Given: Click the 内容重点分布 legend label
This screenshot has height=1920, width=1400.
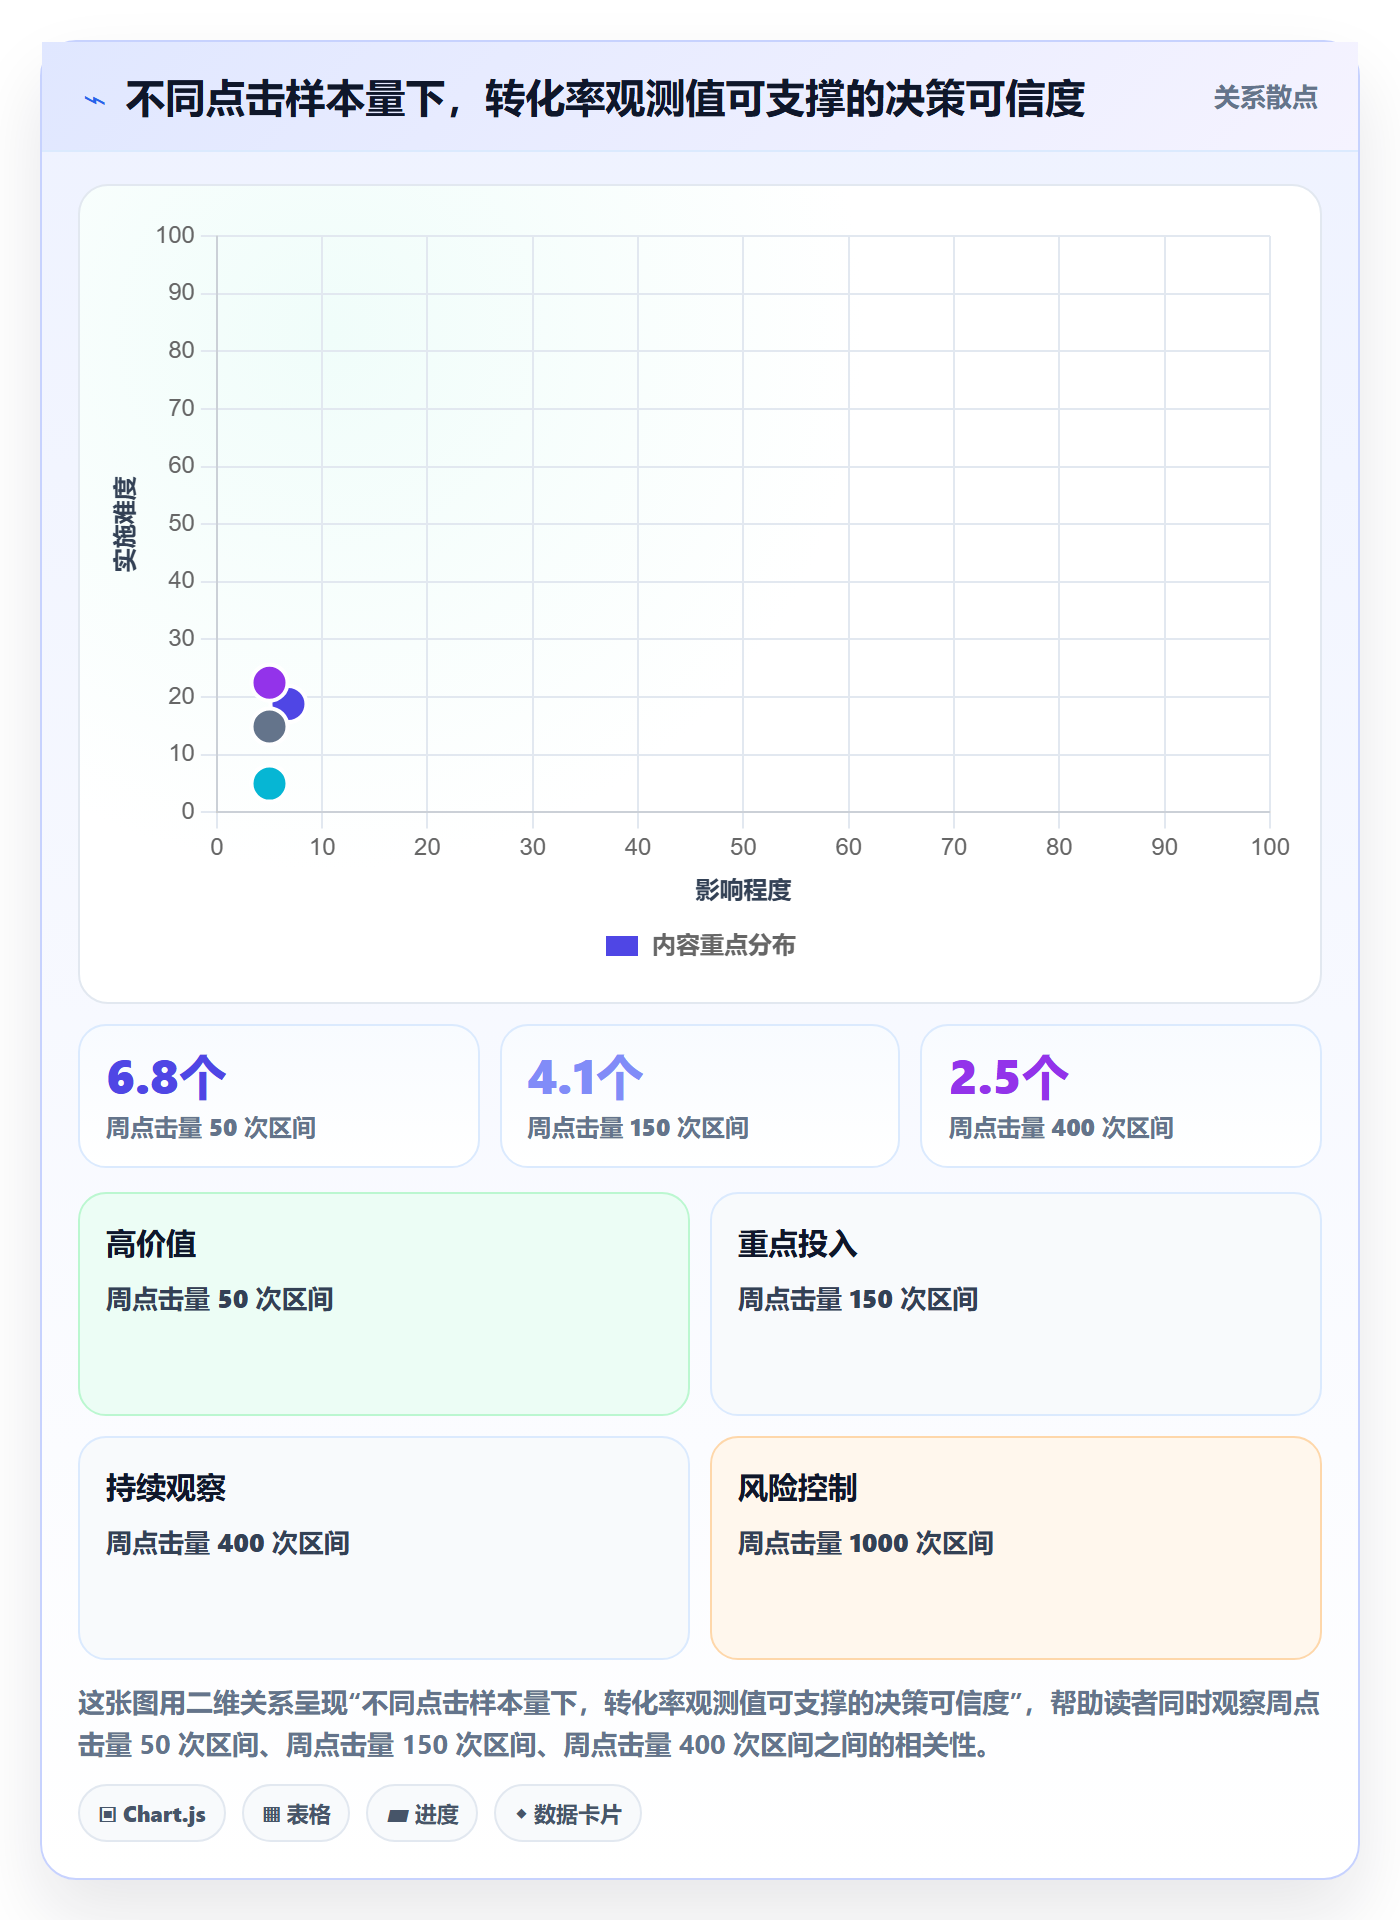Looking at the screenshot, I should 724,945.
